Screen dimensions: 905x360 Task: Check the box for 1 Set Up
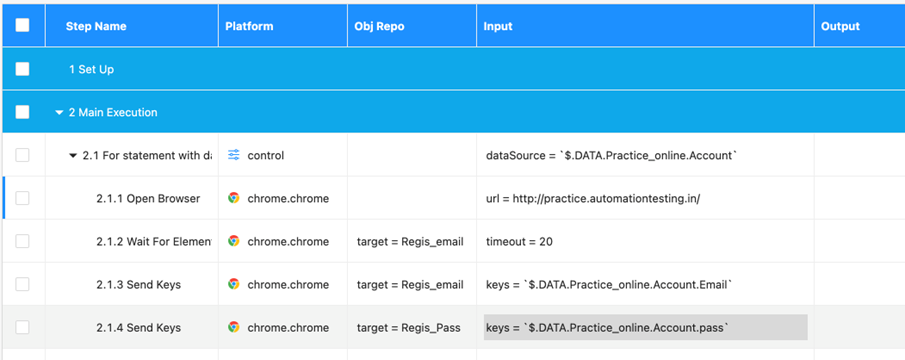pos(23,69)
